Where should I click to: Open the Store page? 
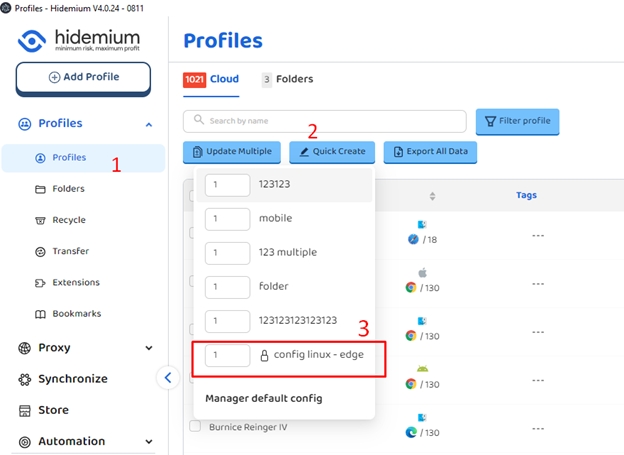53,410
